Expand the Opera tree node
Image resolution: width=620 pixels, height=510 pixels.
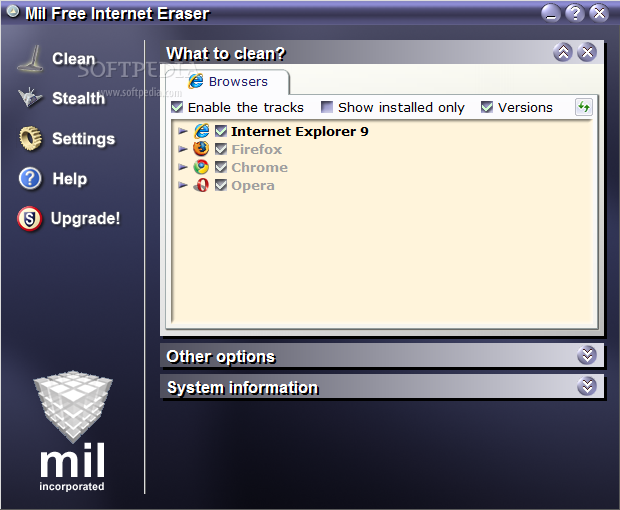[183, 185]
